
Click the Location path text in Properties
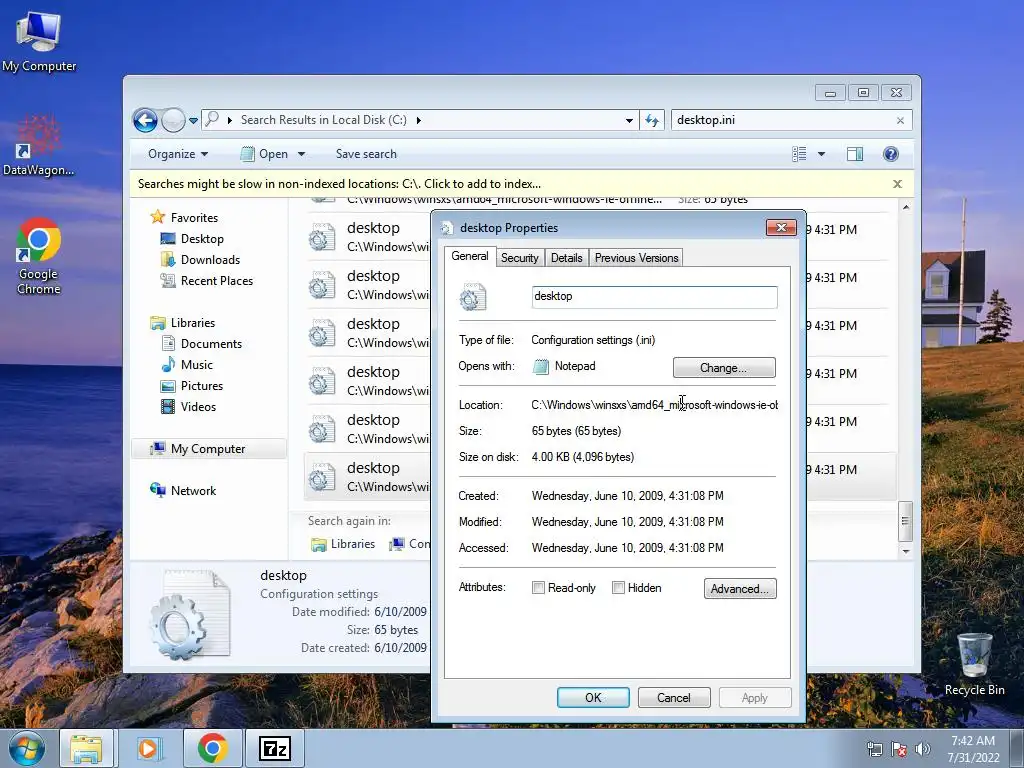654,405
